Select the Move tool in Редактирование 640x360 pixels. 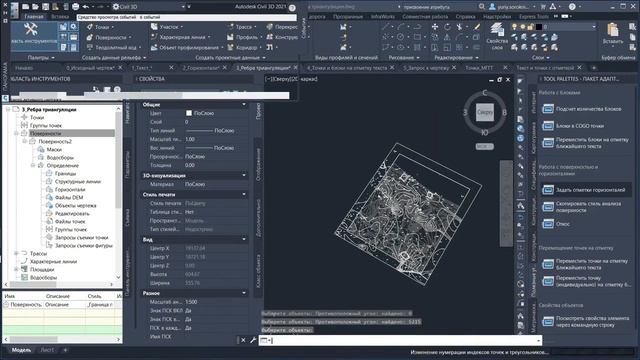pyautogui.click(x=435, y=27)
